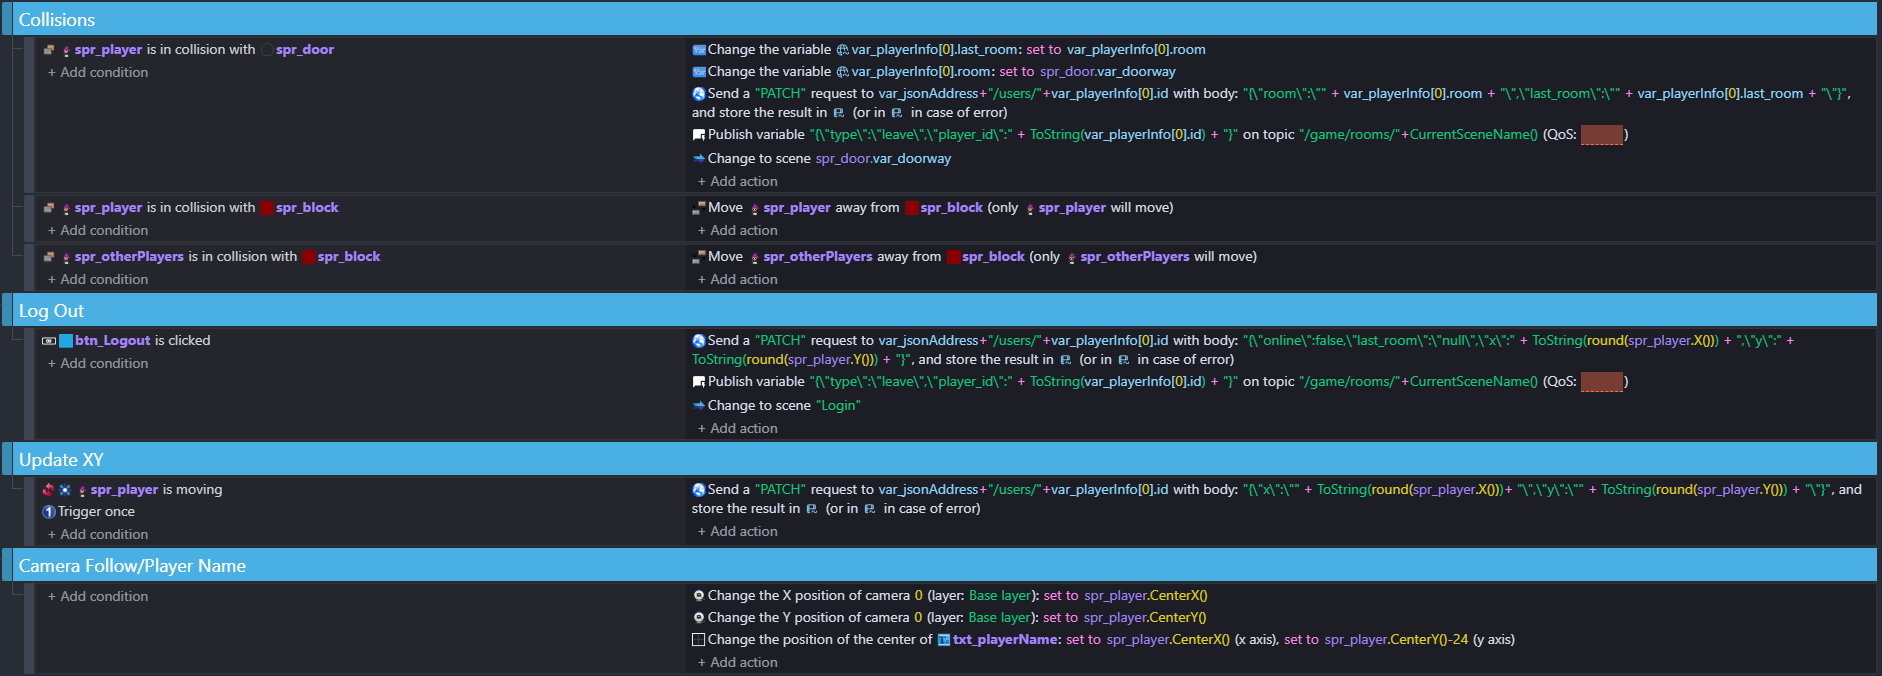The height and width of the screenshot is (676, 1882).
Task: Click spr_player.CenterY()-24 parameter
Action: point(1396,640)
